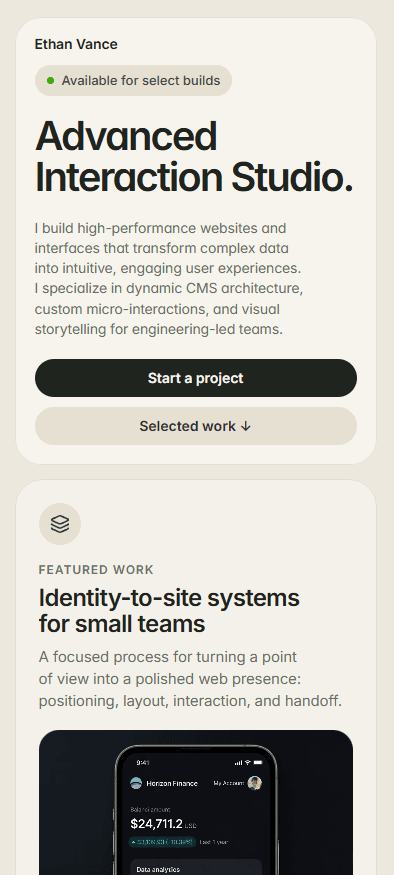Click the paragraph starting 'A focused process'

pos(190,679)
